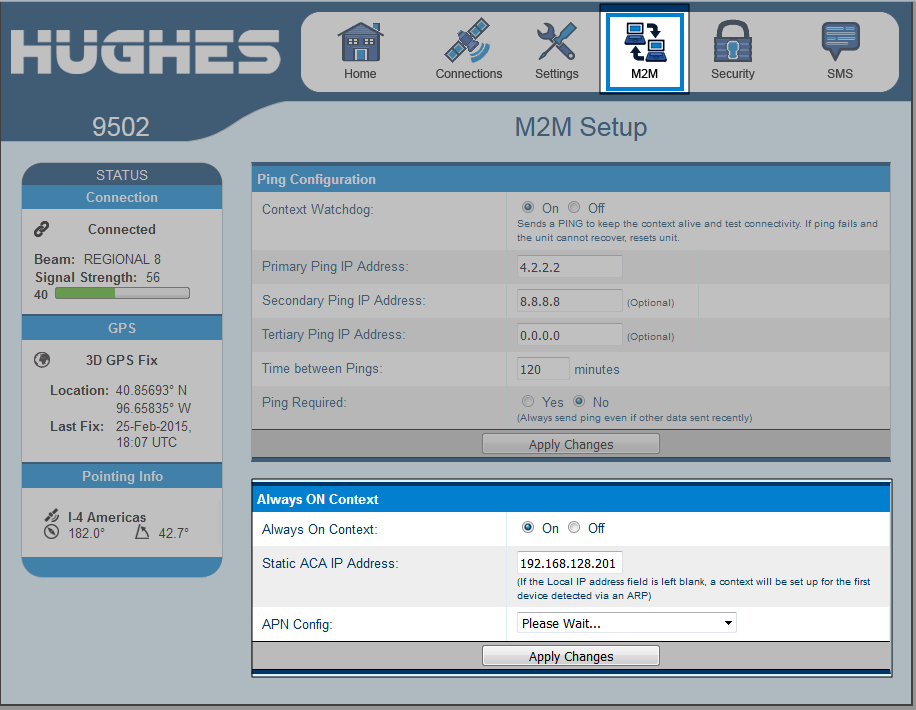Click the 3D GPS Fix text

pos(122,360)
